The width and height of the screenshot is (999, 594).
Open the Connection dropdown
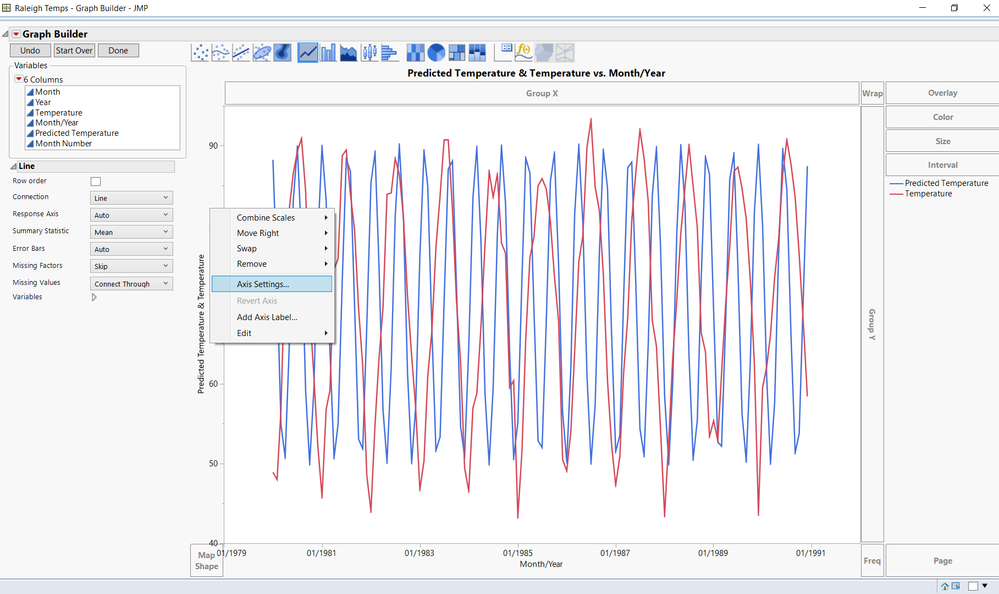(131, 198)
